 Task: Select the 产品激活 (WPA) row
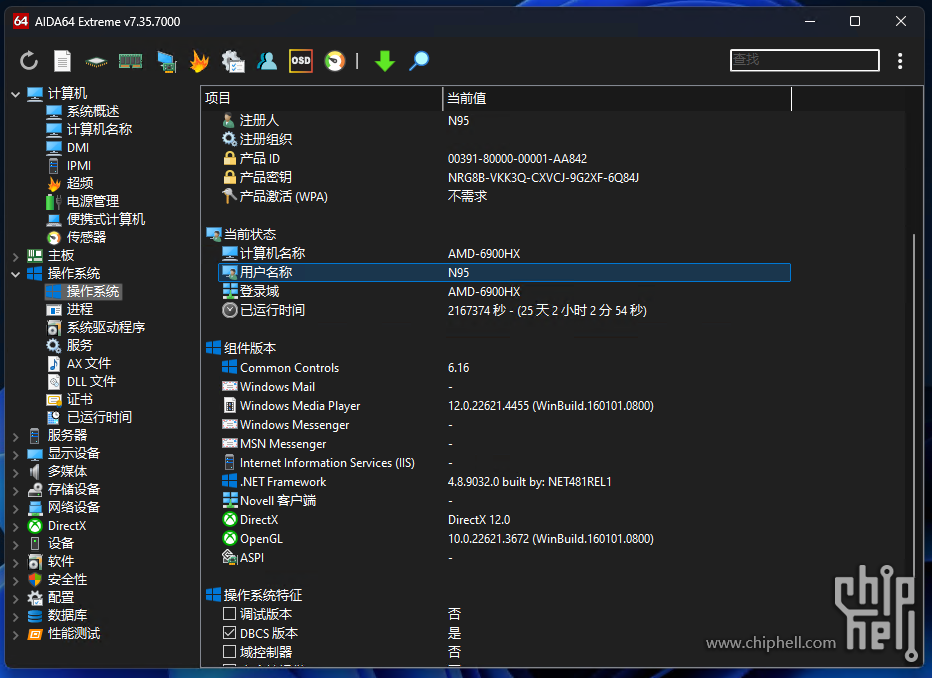(505, 197)
